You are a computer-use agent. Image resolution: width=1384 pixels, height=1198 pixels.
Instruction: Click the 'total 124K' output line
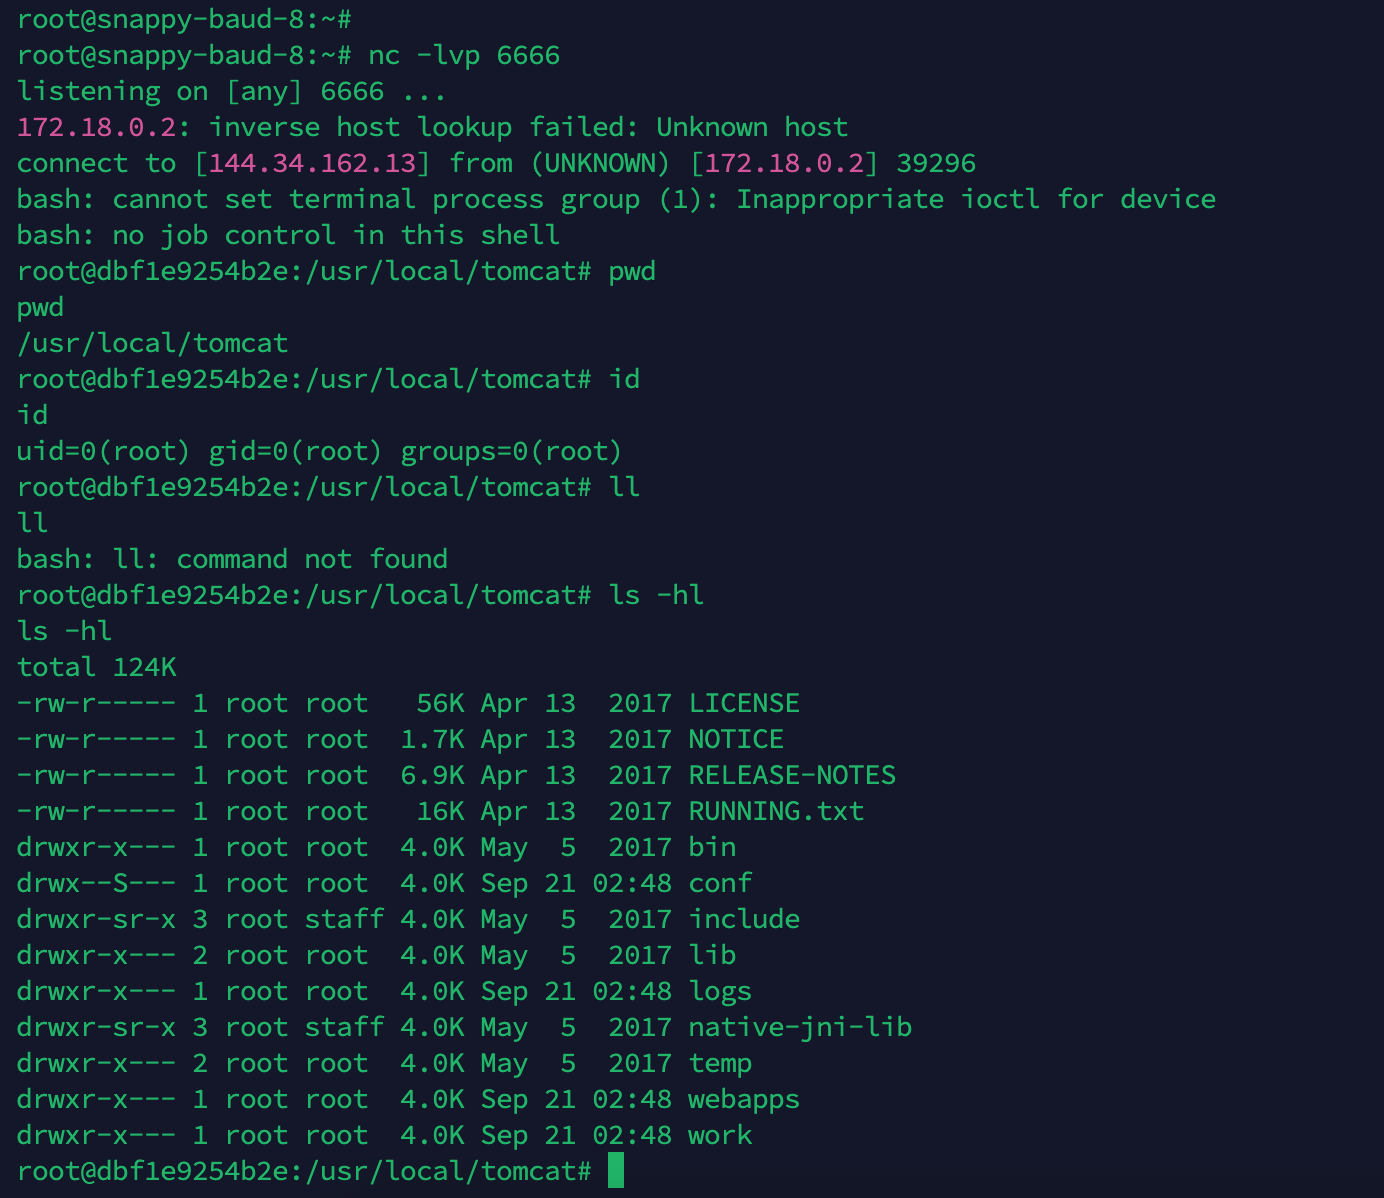[x=96, y=667]
